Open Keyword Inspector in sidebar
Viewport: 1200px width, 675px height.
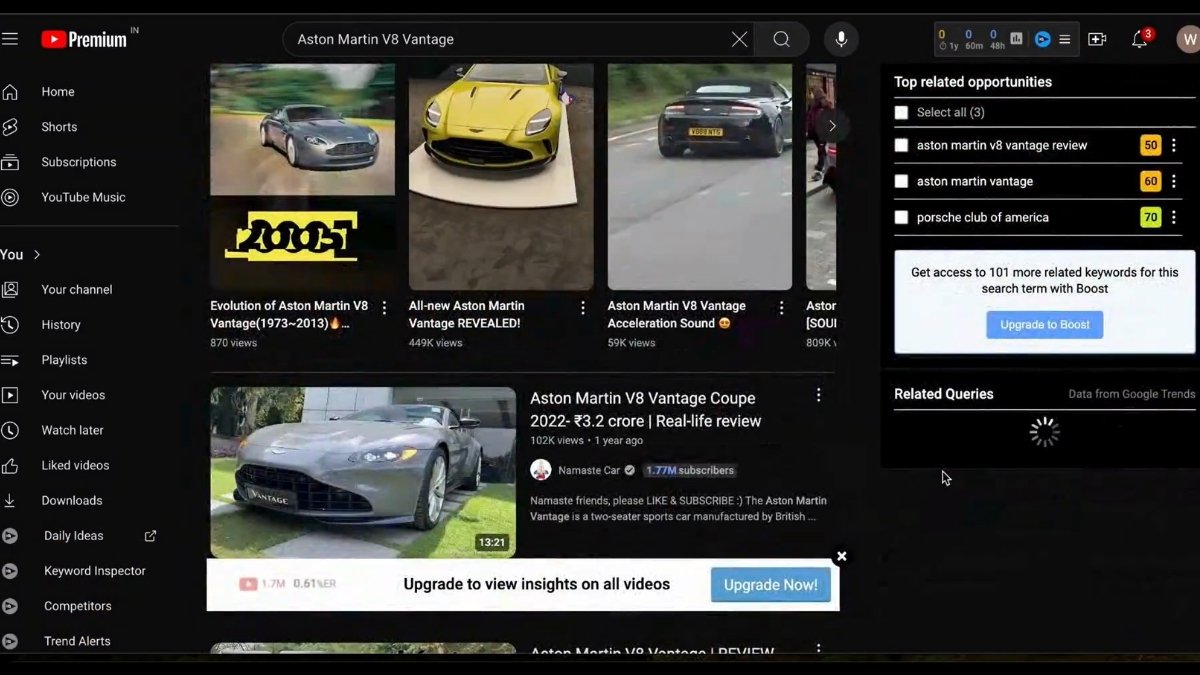(94, 571)
